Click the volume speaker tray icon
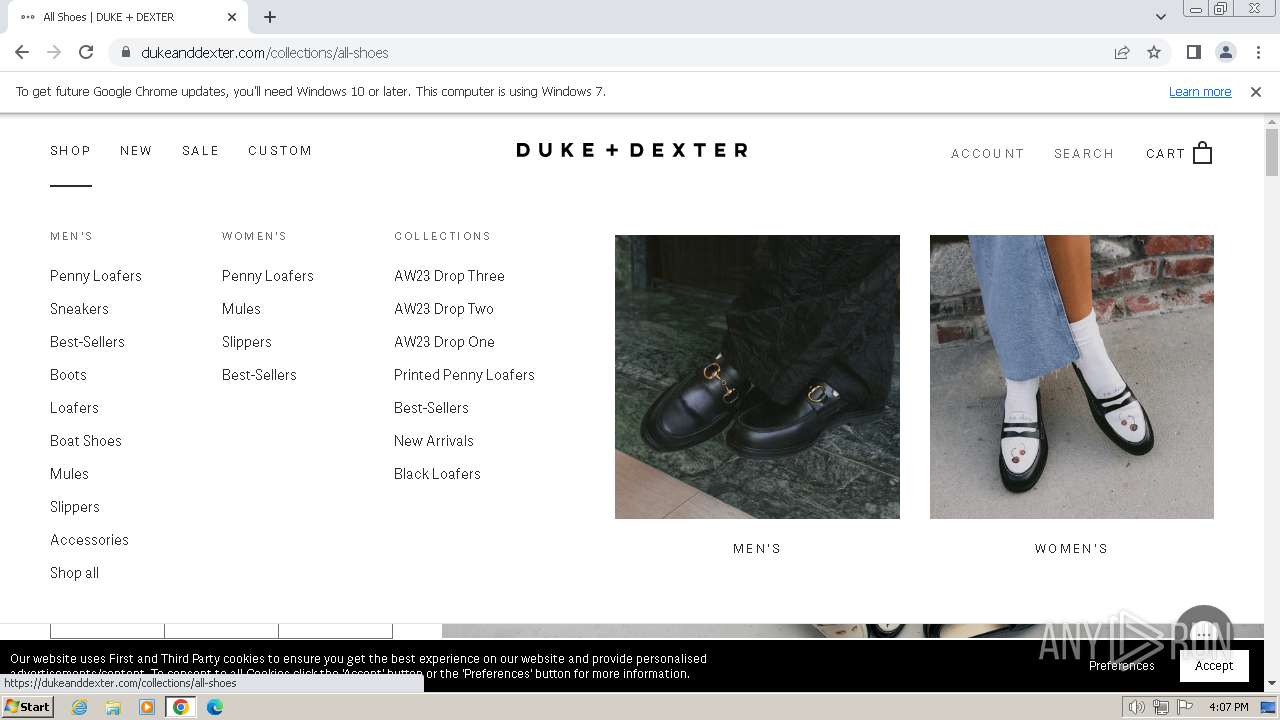This screenshot has width=1280, height=720. (x=1137, y=707)
